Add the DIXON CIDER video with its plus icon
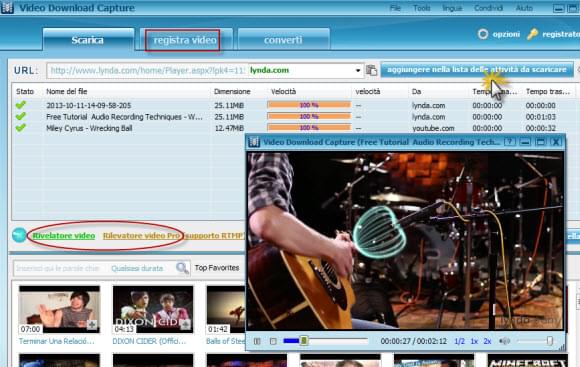 (x=185, y=325)
